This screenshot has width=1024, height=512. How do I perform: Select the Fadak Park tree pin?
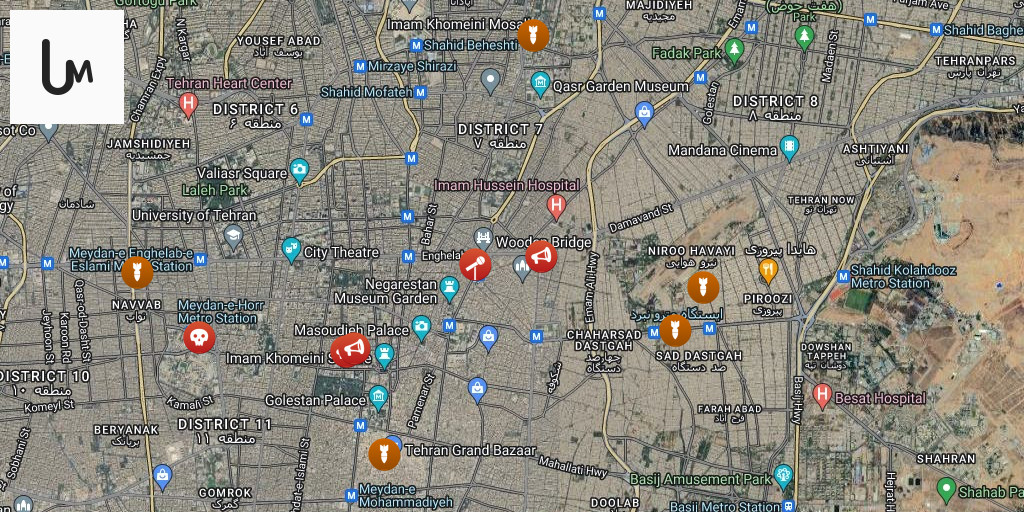click(735, 51)
